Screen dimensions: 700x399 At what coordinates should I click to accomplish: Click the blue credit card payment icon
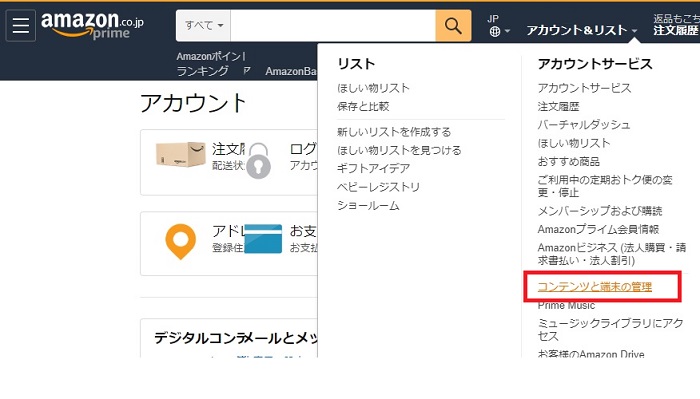coord(263,239)
